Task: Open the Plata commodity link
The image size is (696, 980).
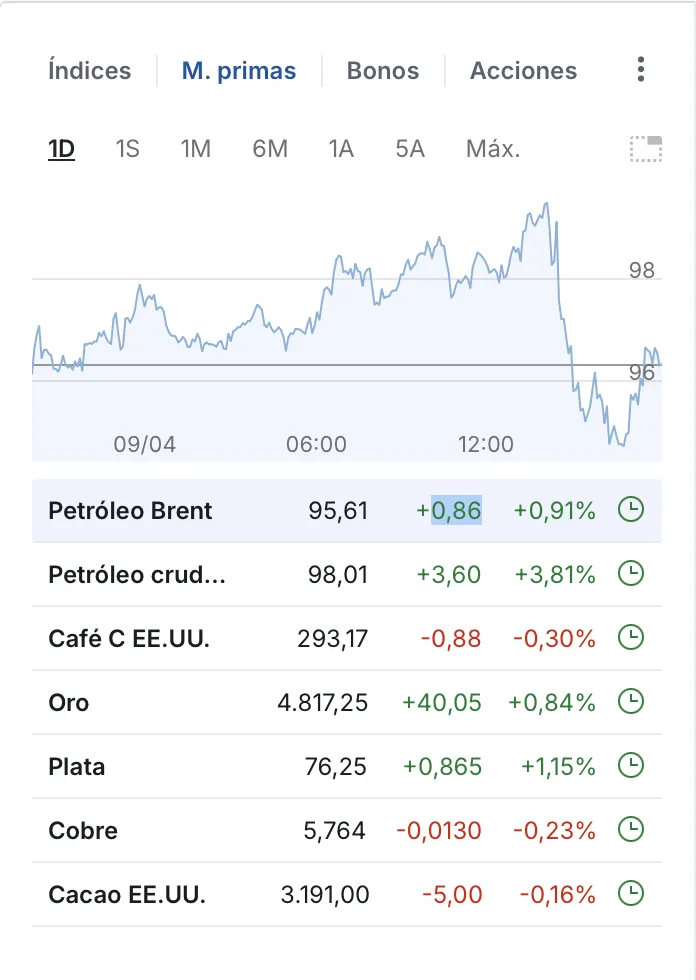Action: pyautogui.click(x=77, y=767)
